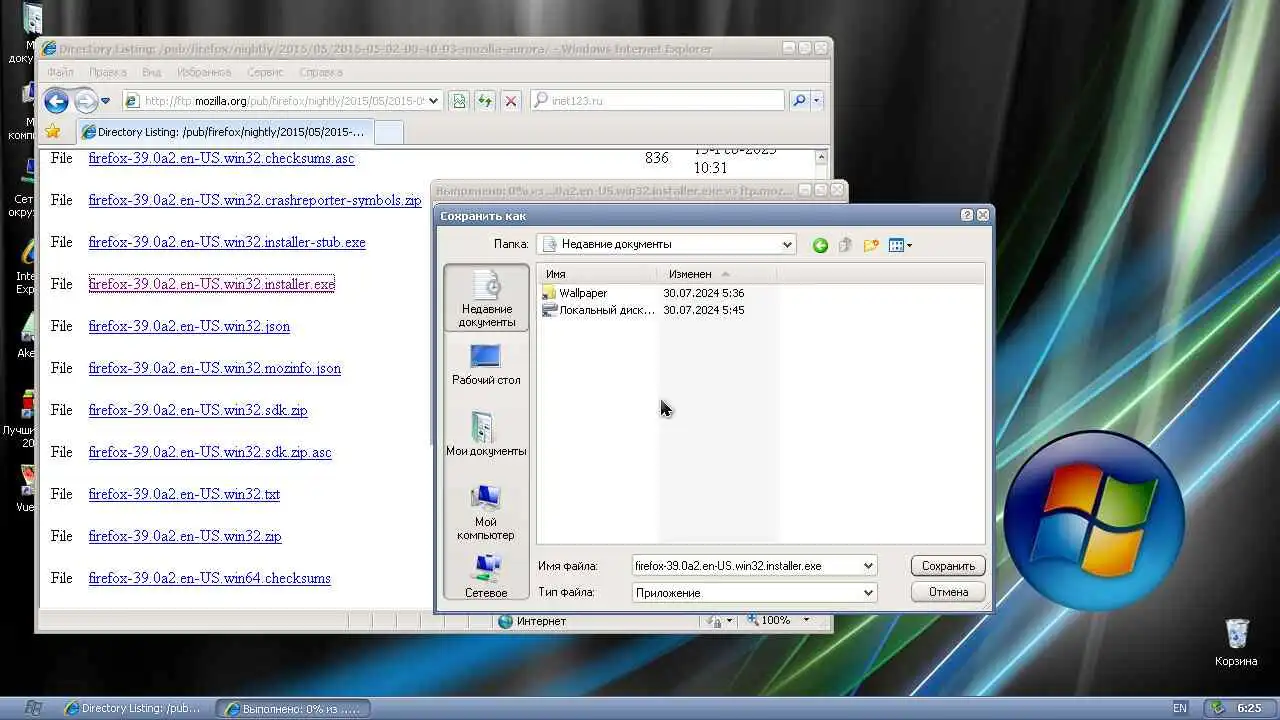Open the Views menu icon in Save dialog
The height and width of the screenshot is (720, 1280).
point(900,245)
